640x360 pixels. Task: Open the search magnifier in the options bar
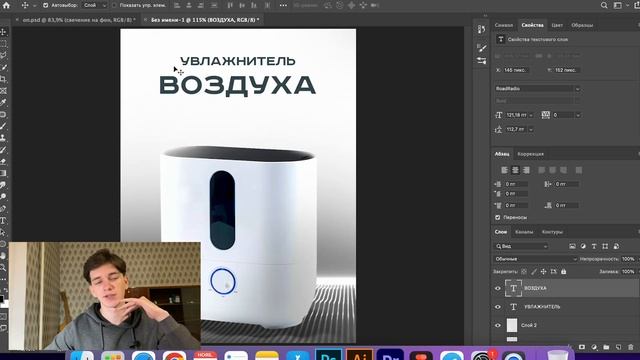point(604,5)
